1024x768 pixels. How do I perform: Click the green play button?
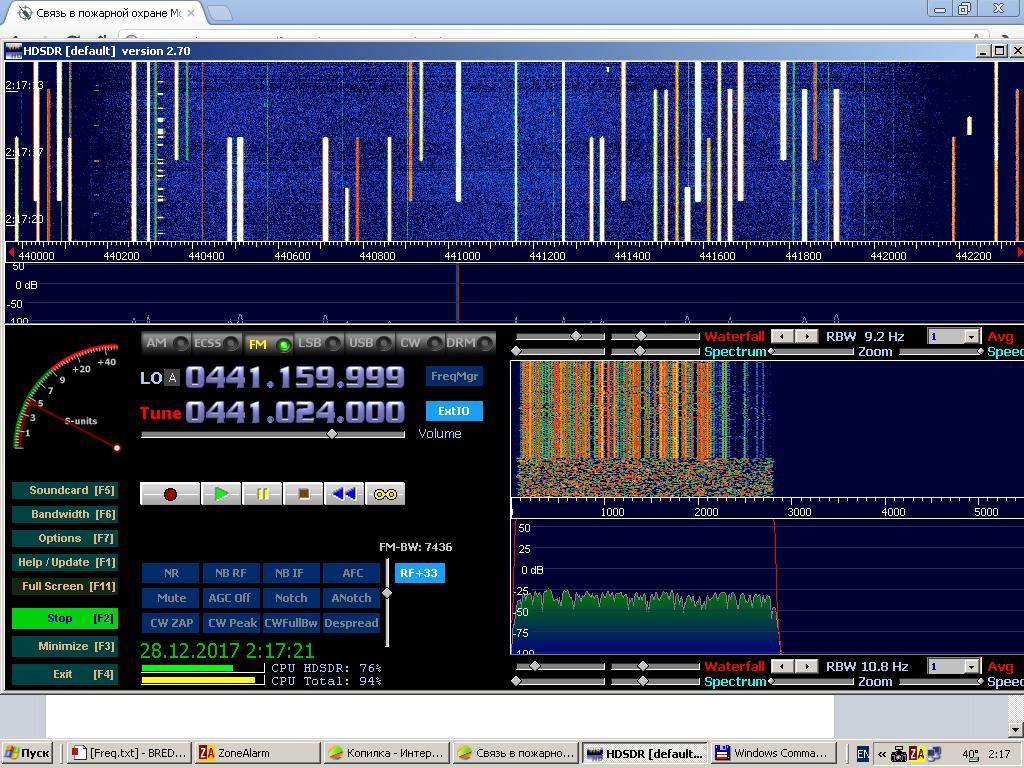tap(221, 494)
